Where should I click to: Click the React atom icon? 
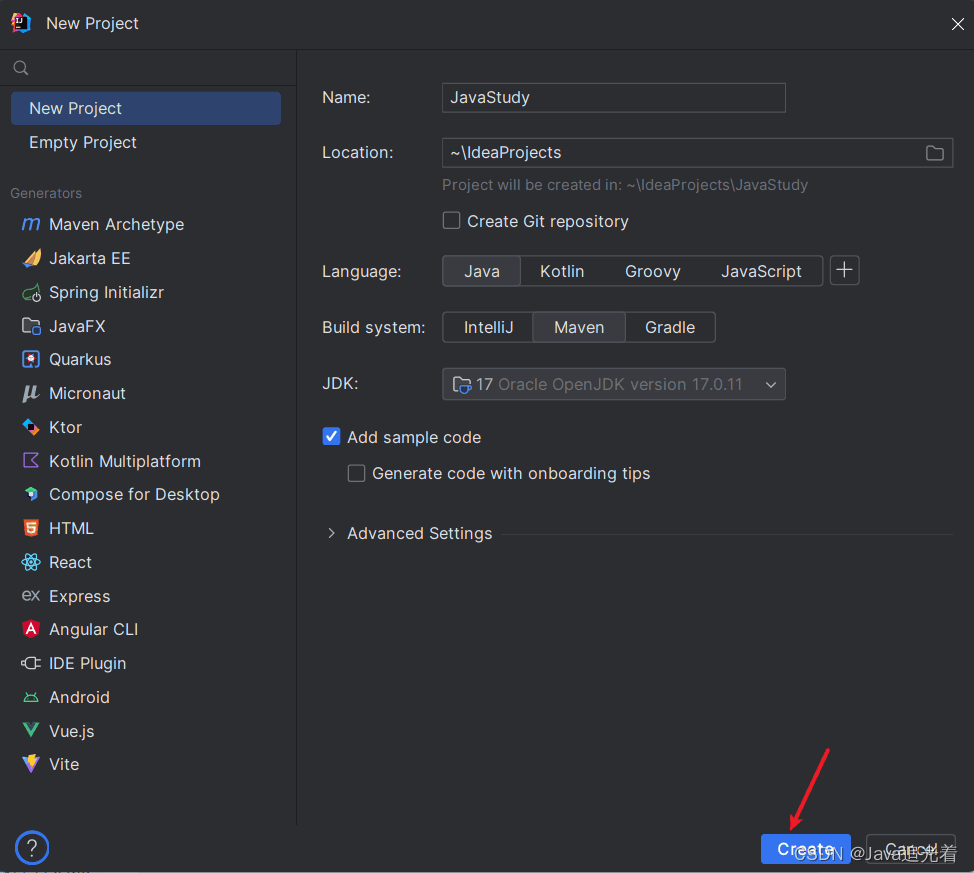pyautogui.click(x=31, y=562)
